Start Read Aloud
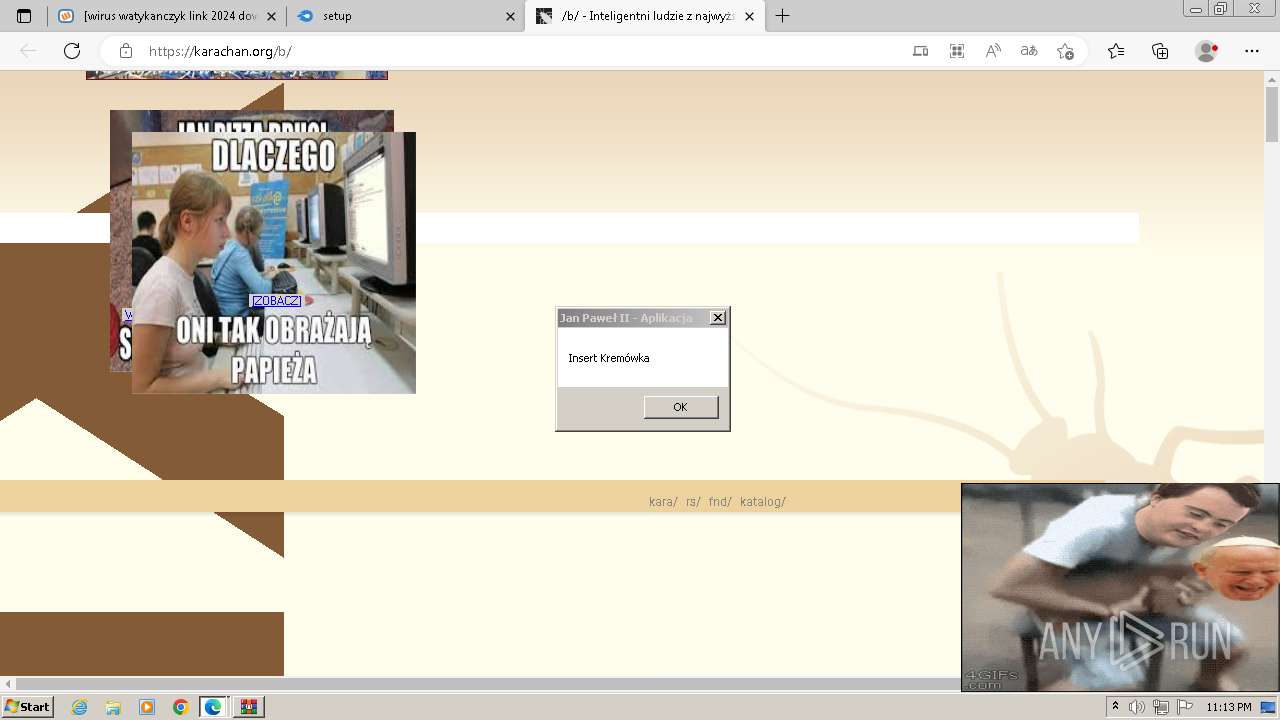The height and width of the screenshot is (720, 1280). (x=993, y=51)
